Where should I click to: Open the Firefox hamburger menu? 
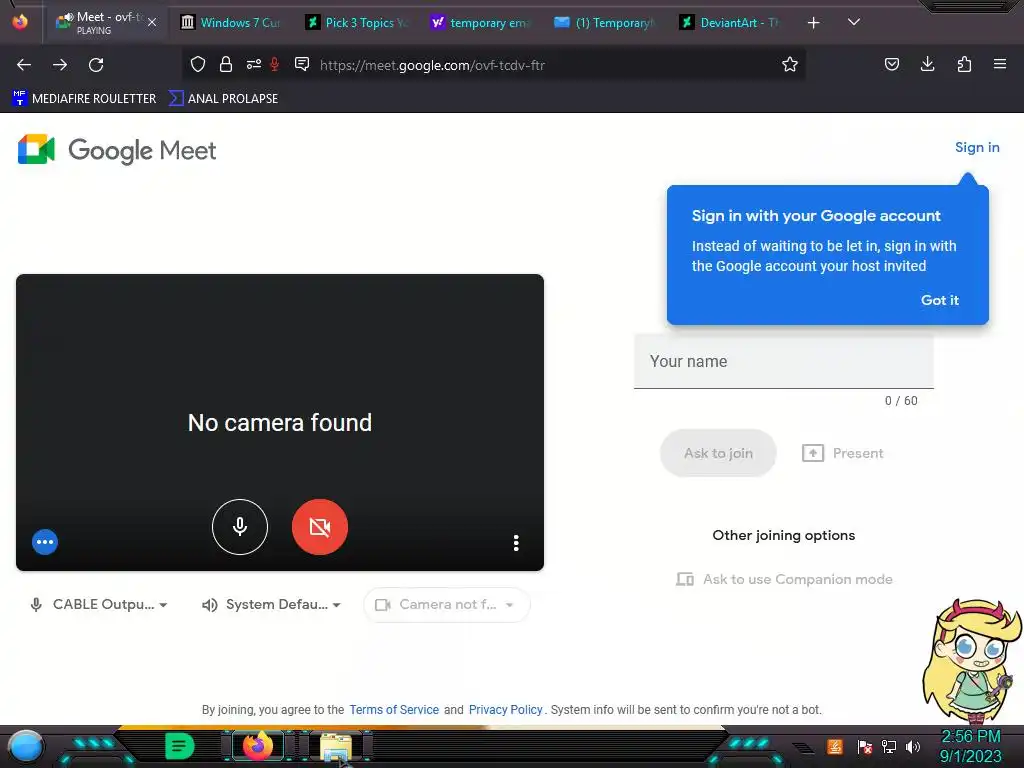pos(1000,64)
